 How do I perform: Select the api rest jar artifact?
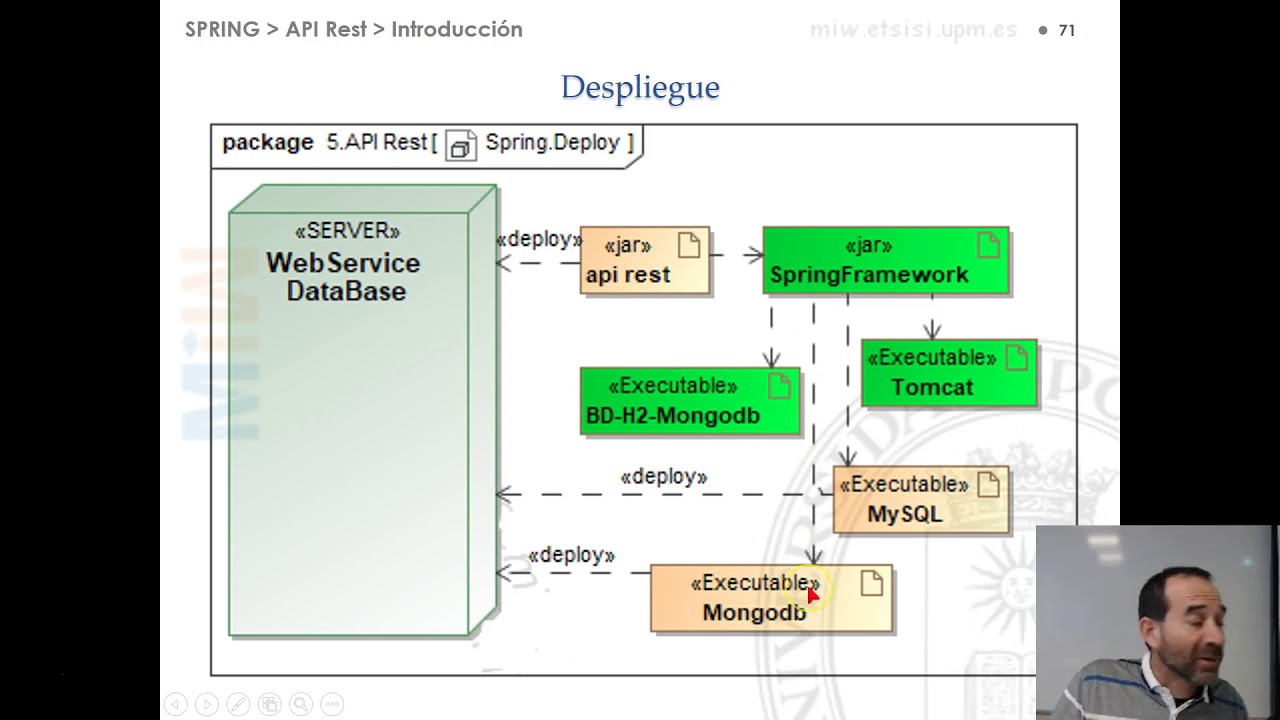point(645,261)
